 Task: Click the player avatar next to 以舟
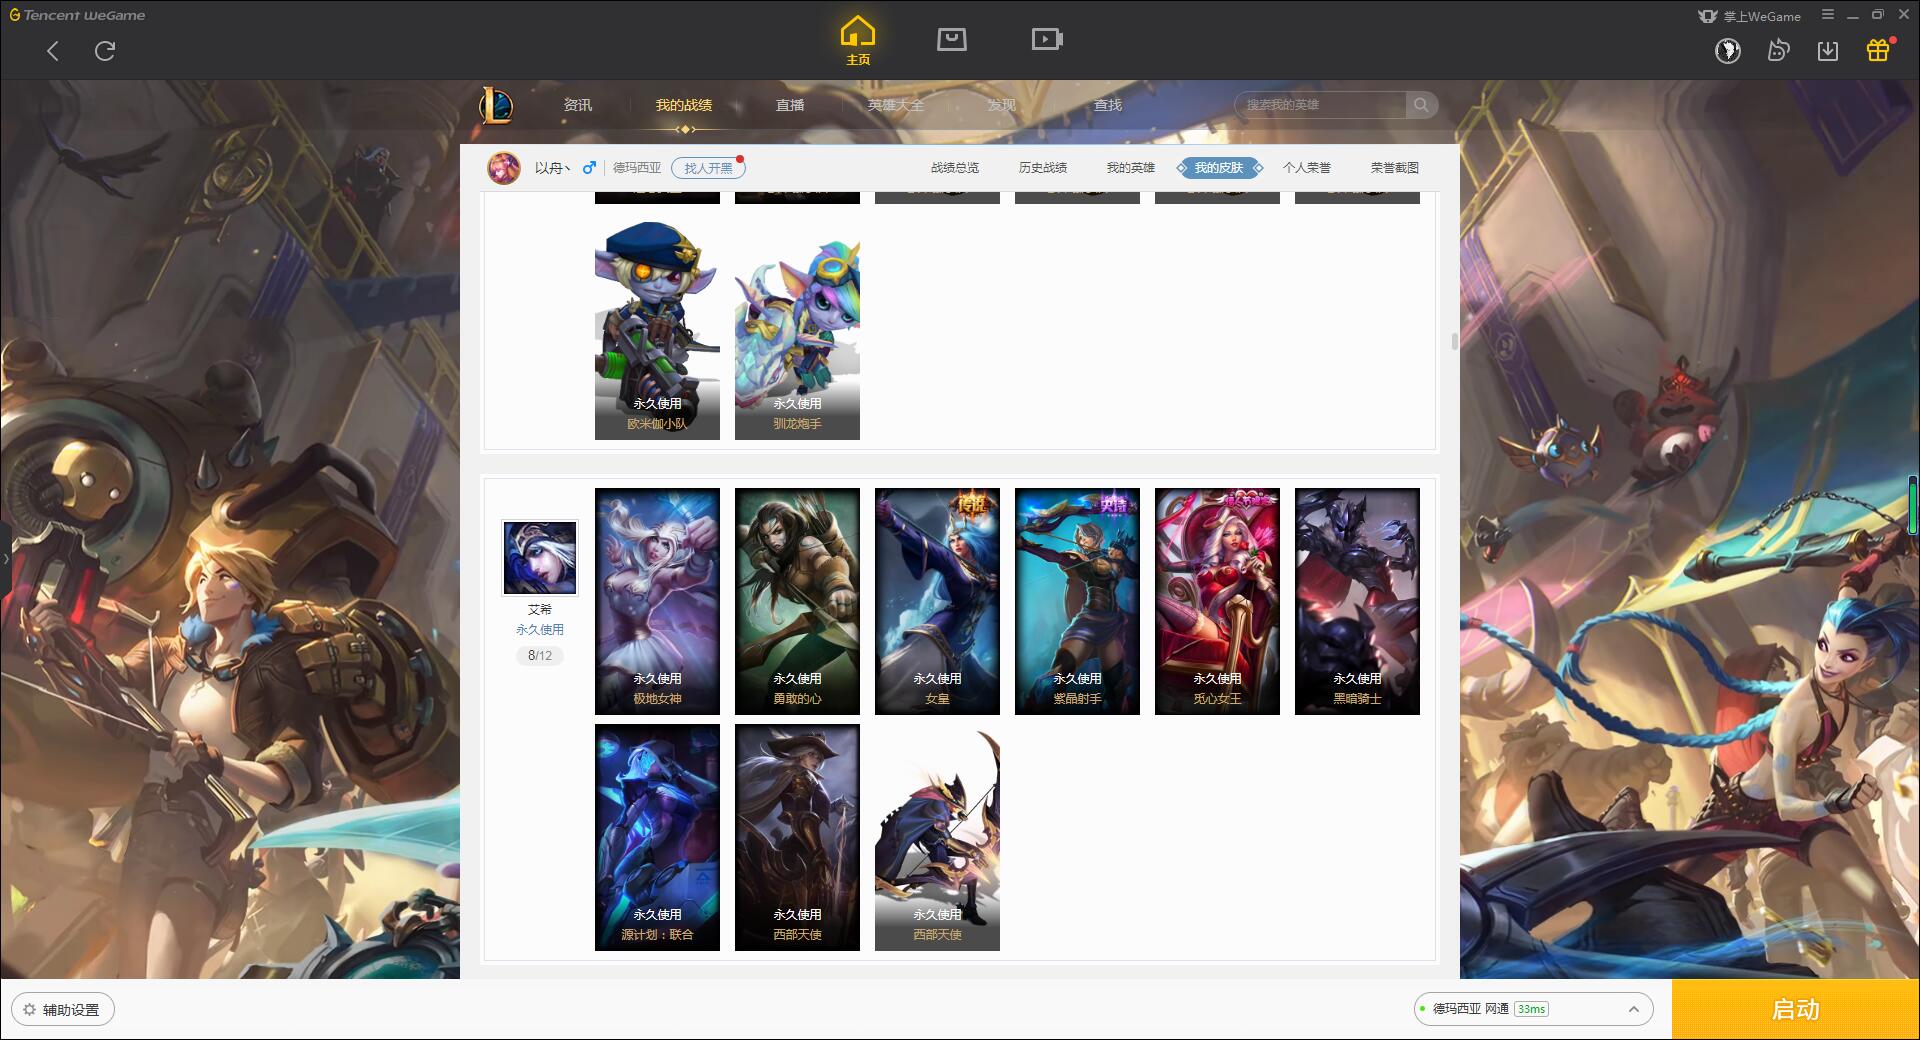[504, 168]
